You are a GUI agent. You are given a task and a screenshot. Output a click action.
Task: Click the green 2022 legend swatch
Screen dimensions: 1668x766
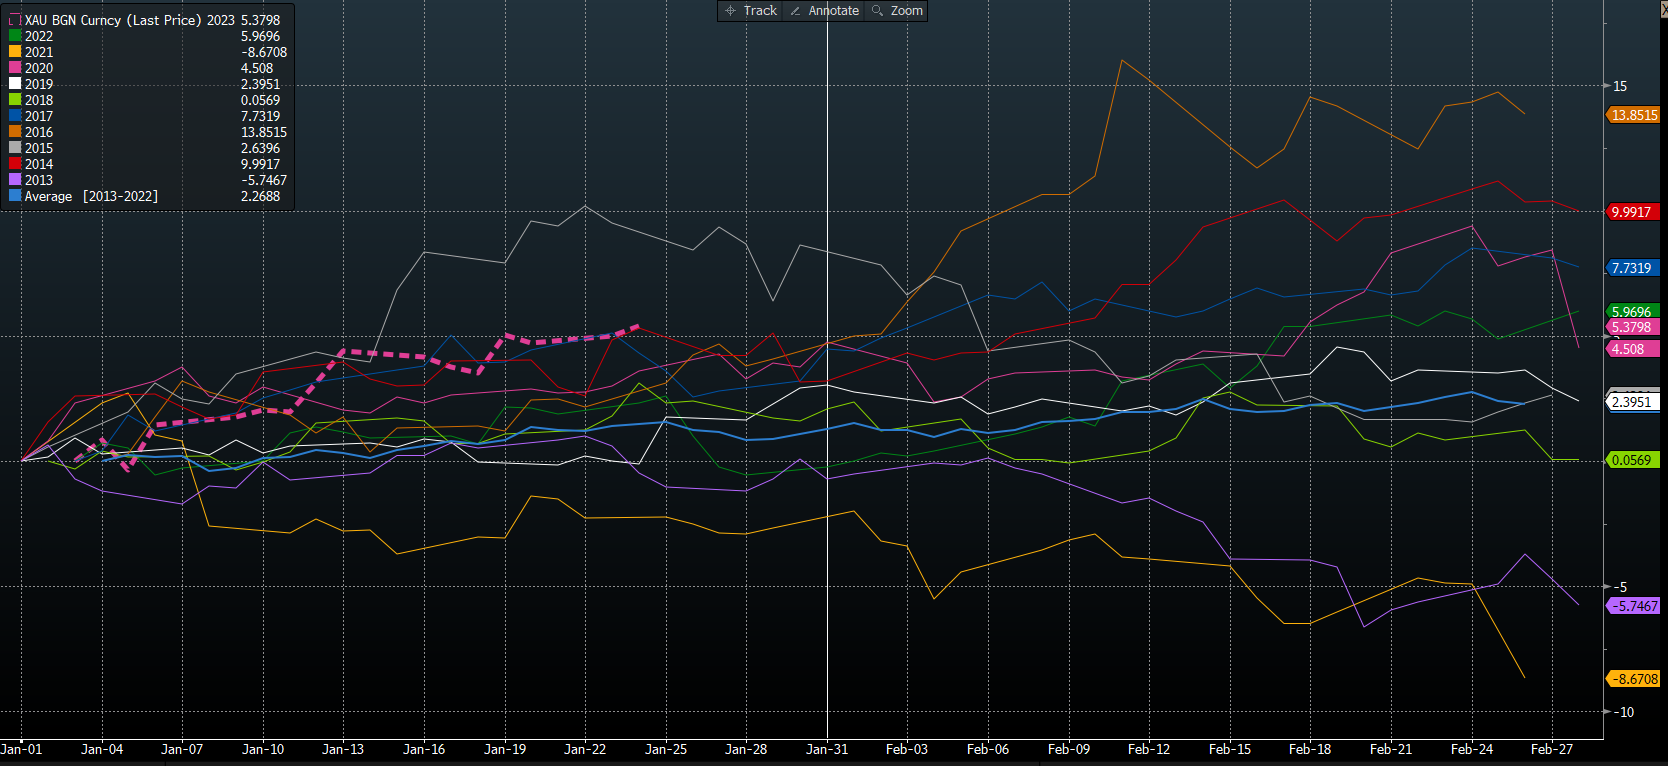(x=15, y=36)
